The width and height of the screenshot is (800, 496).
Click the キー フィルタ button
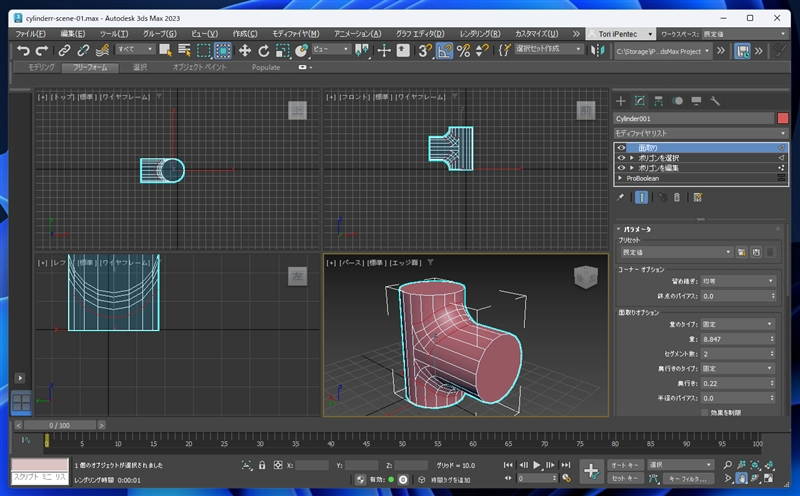pos(687,479)
